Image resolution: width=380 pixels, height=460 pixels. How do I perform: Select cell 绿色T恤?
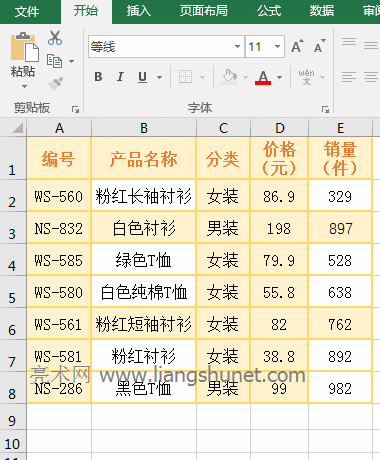(144, 260)
